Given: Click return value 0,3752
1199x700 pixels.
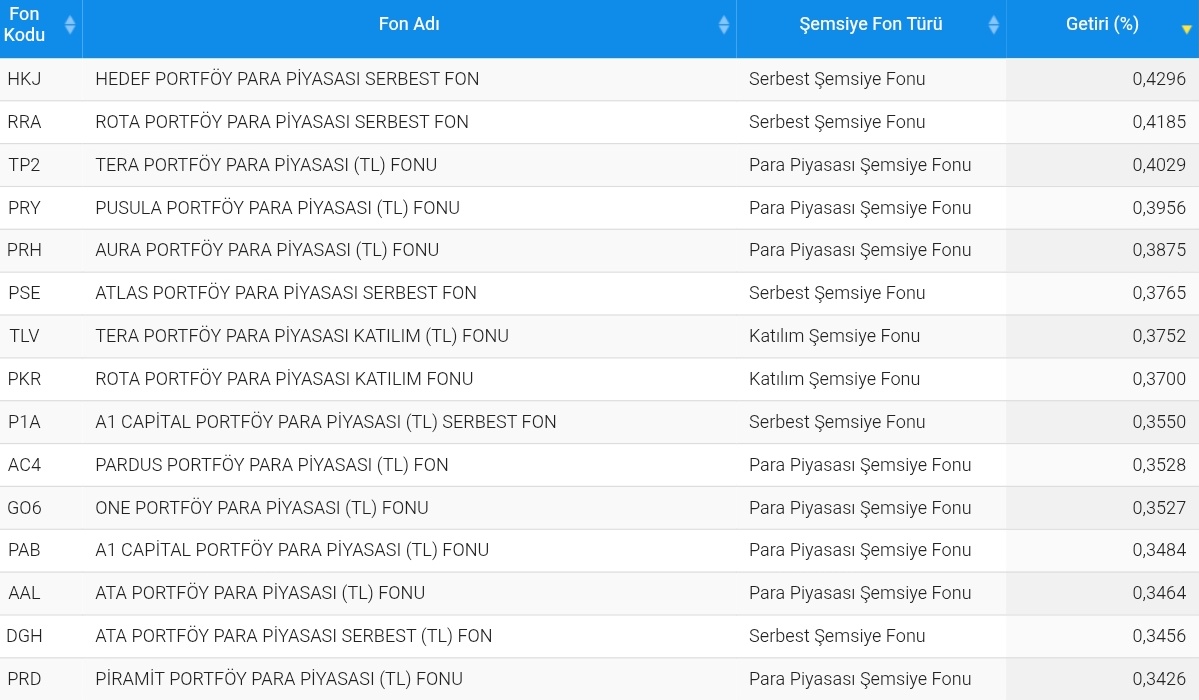Looking at the screenshot, I should tap(1159, 336).
